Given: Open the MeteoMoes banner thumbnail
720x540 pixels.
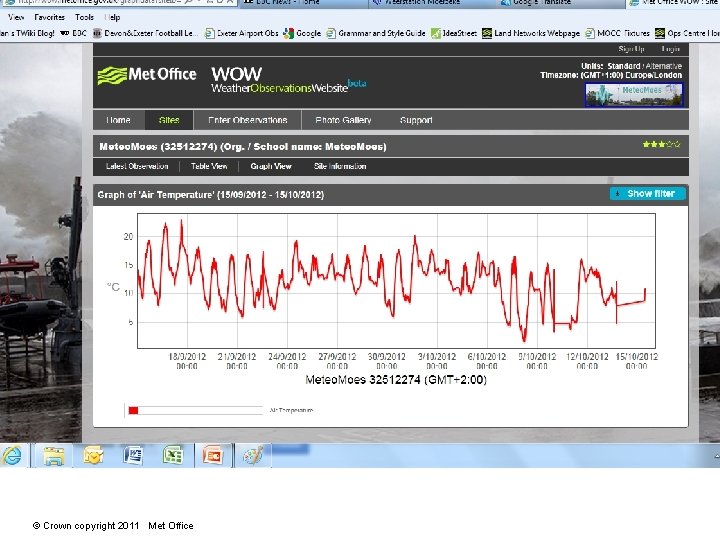Looking at the screenshot, I should tap(634, 95).
